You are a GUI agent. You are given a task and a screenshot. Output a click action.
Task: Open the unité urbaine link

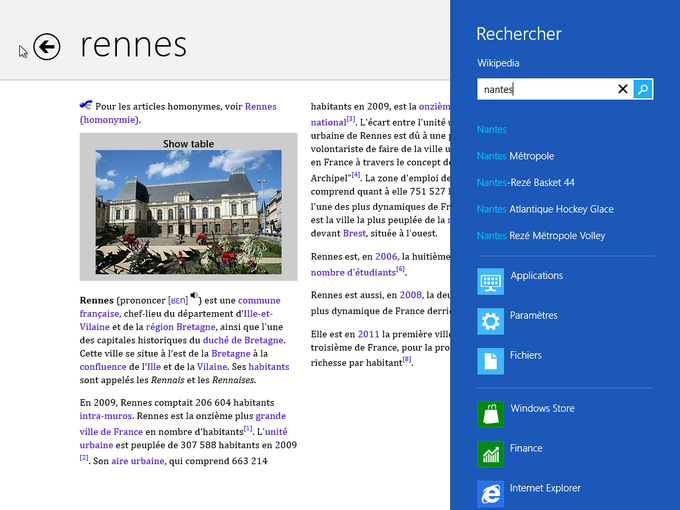(183, 438)
